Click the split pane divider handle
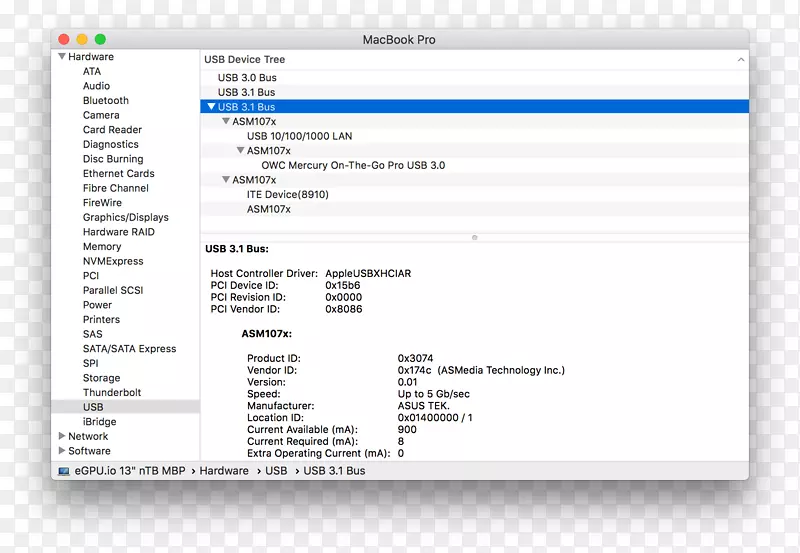Screen dimensions: 800x553 (474, 237)
